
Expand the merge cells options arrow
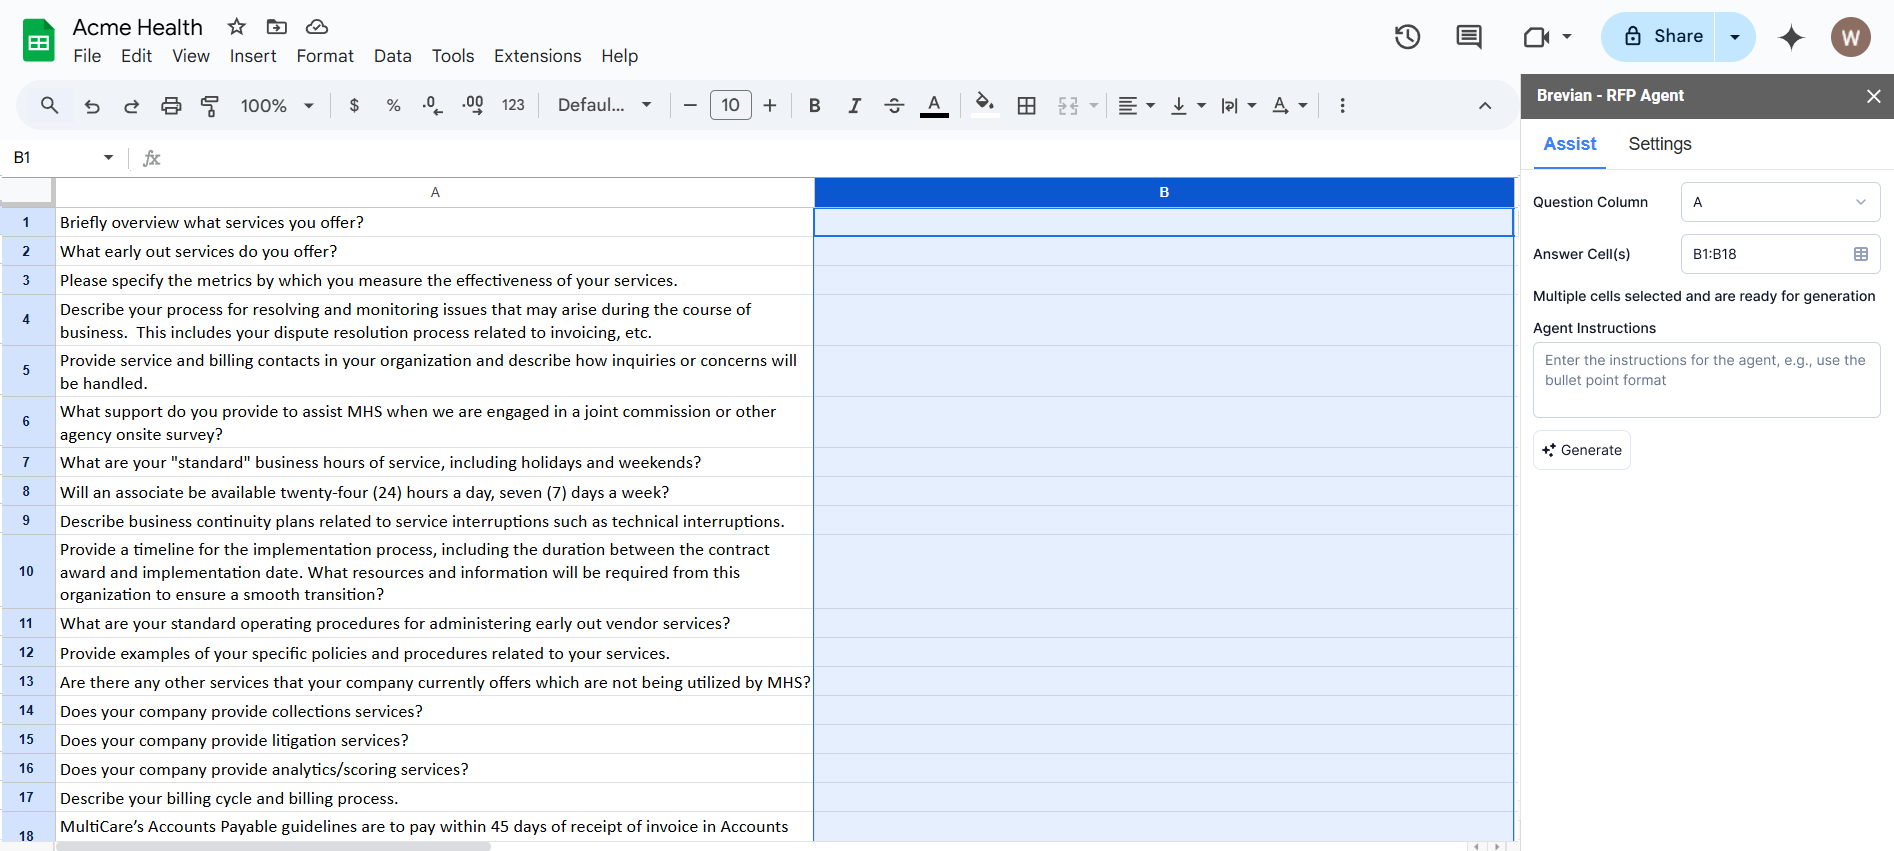(x=1094, y=105)
